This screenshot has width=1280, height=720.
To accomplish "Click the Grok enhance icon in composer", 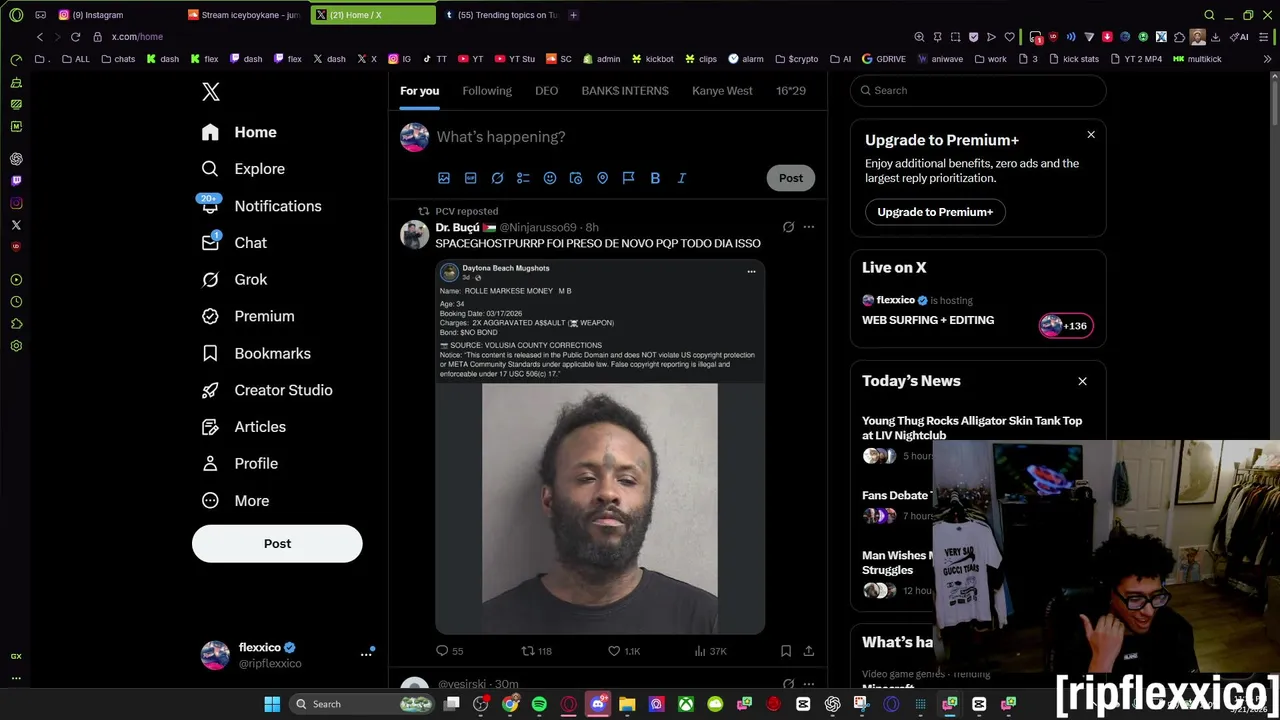I will click(497, 178).
